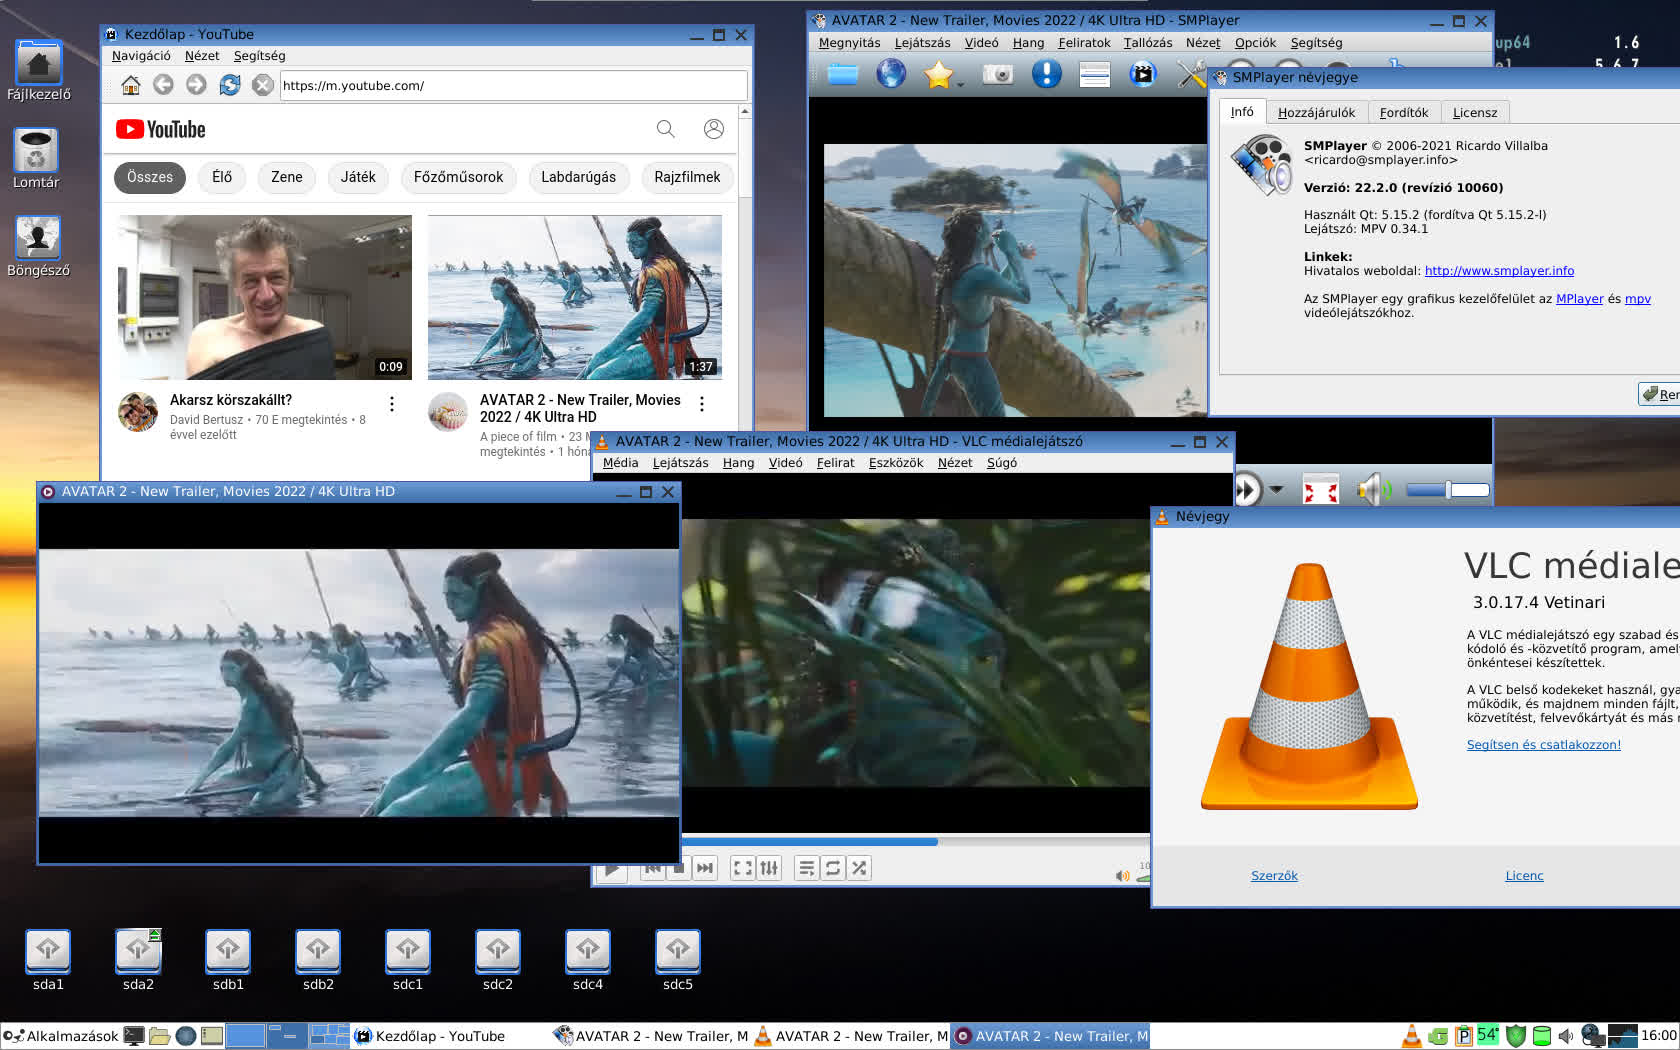The image size is (1680, 1050).
Task: Click the mpv link in about dialog
Action: point(1637,299)
